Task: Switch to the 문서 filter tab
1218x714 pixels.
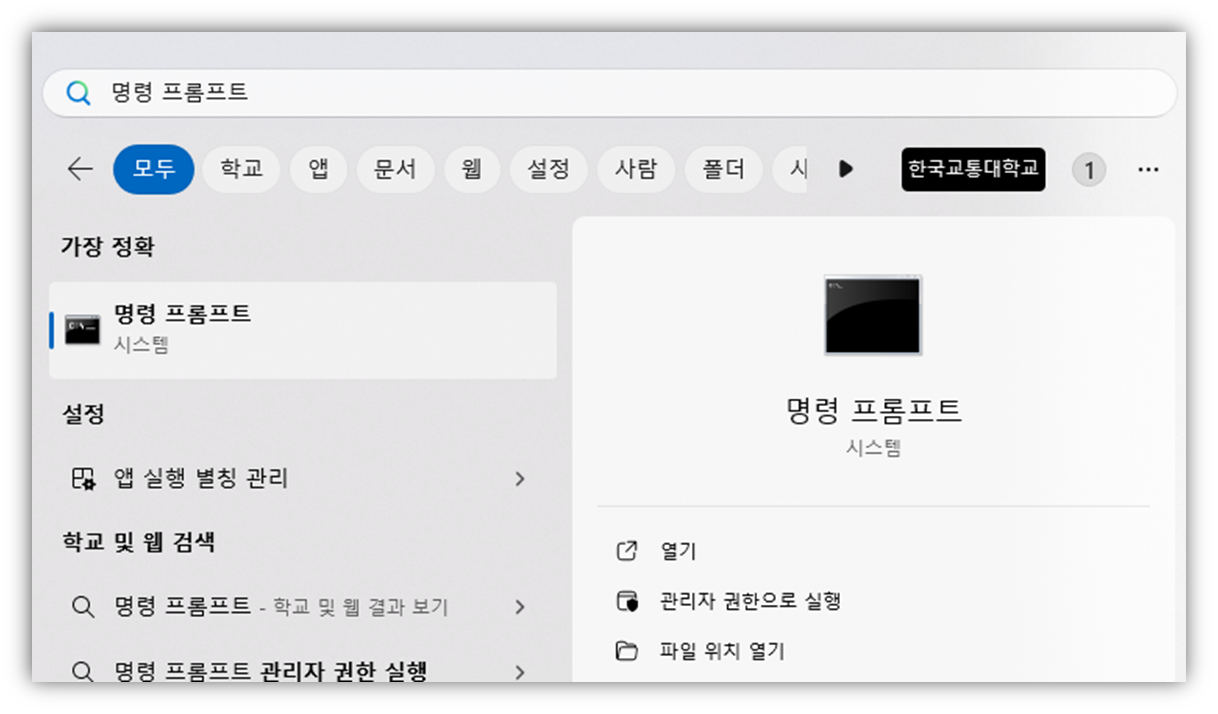Action: click(x=395, y=169)
